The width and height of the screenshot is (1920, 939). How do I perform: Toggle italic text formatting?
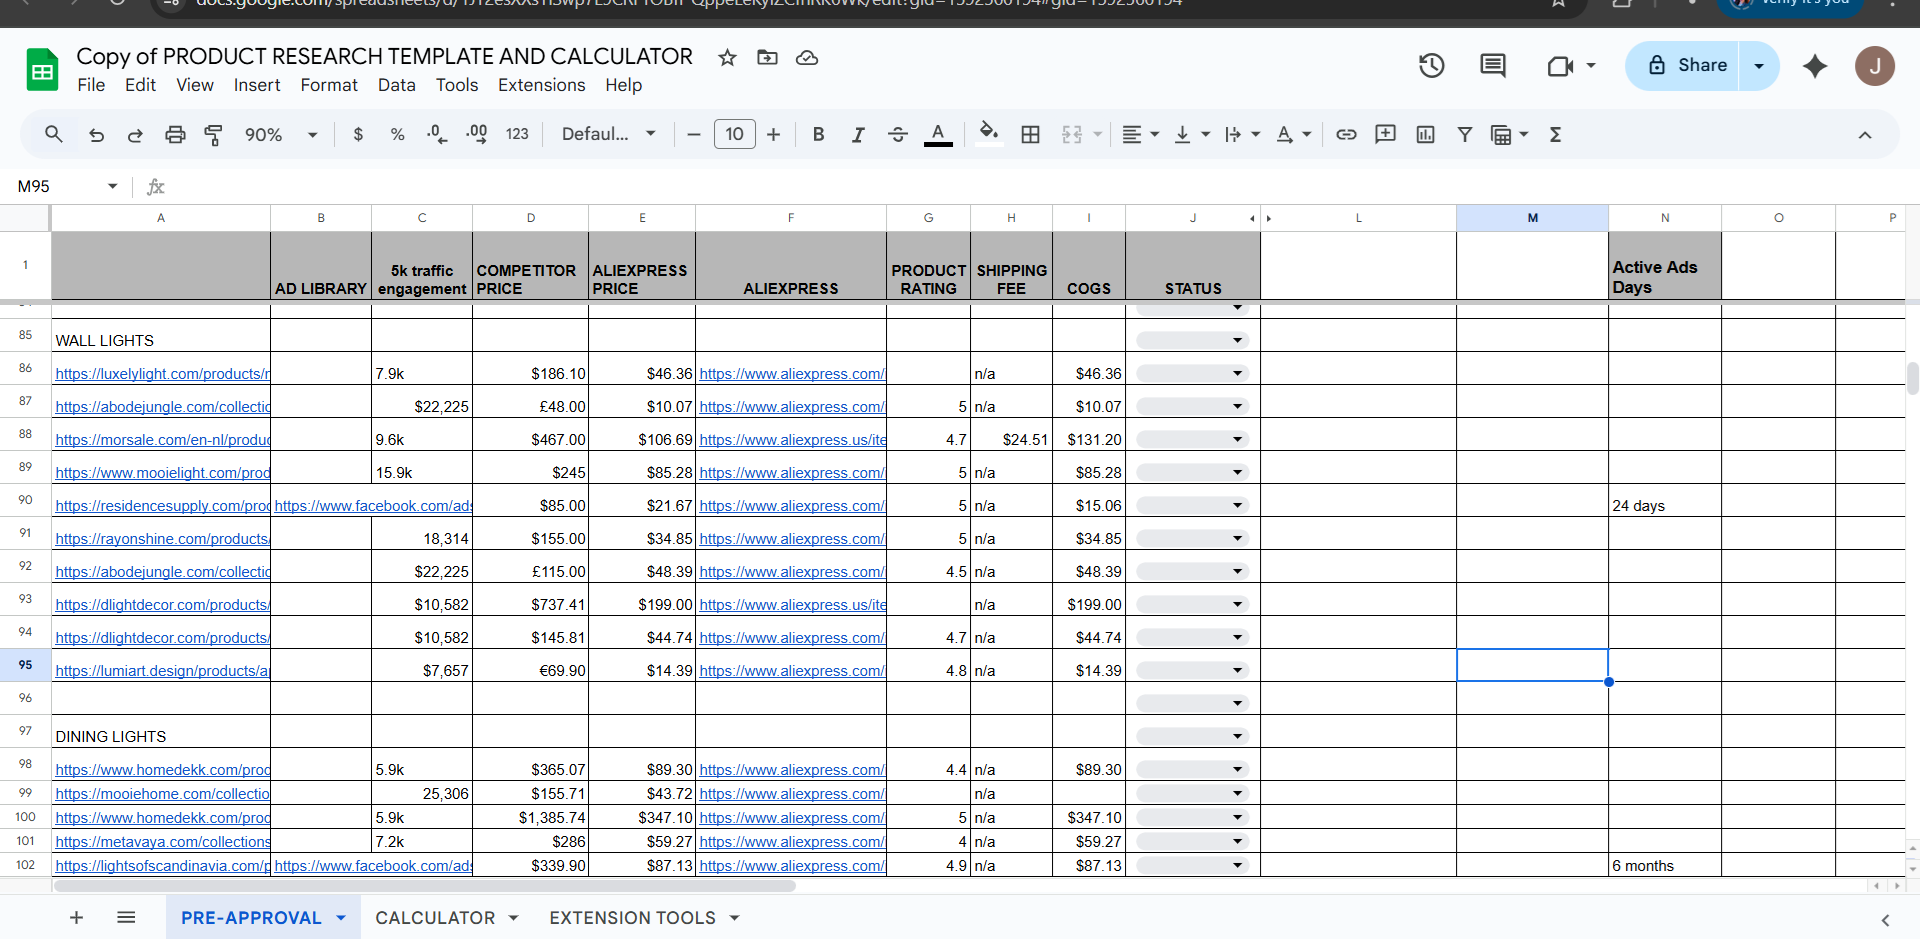click(x=857, y=135)
